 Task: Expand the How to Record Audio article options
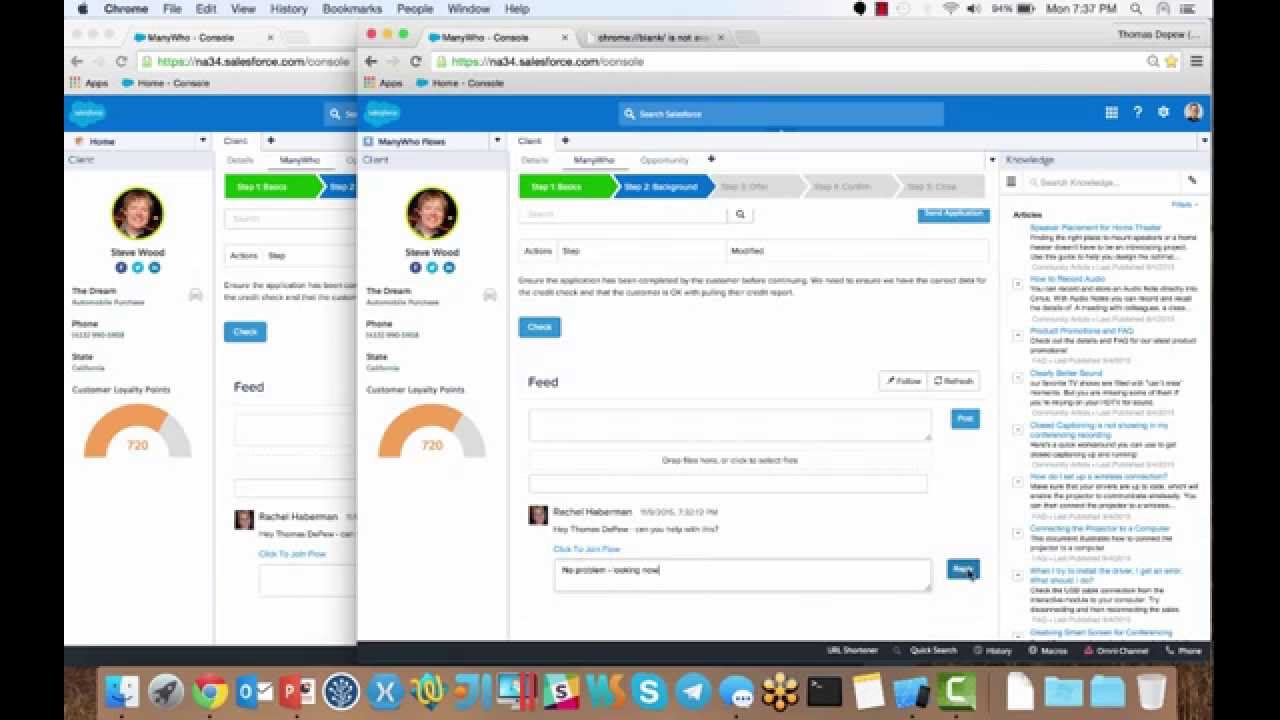(1018, 284)
